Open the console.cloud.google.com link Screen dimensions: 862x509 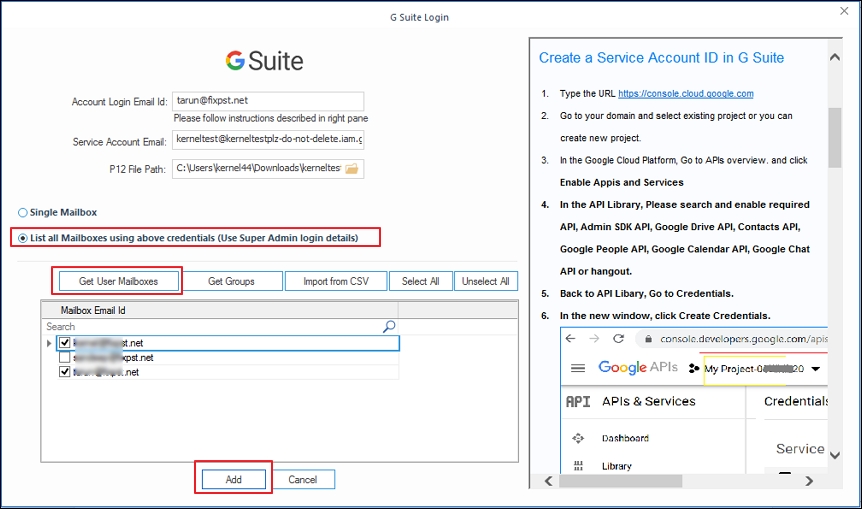click(x=686, y=93)
